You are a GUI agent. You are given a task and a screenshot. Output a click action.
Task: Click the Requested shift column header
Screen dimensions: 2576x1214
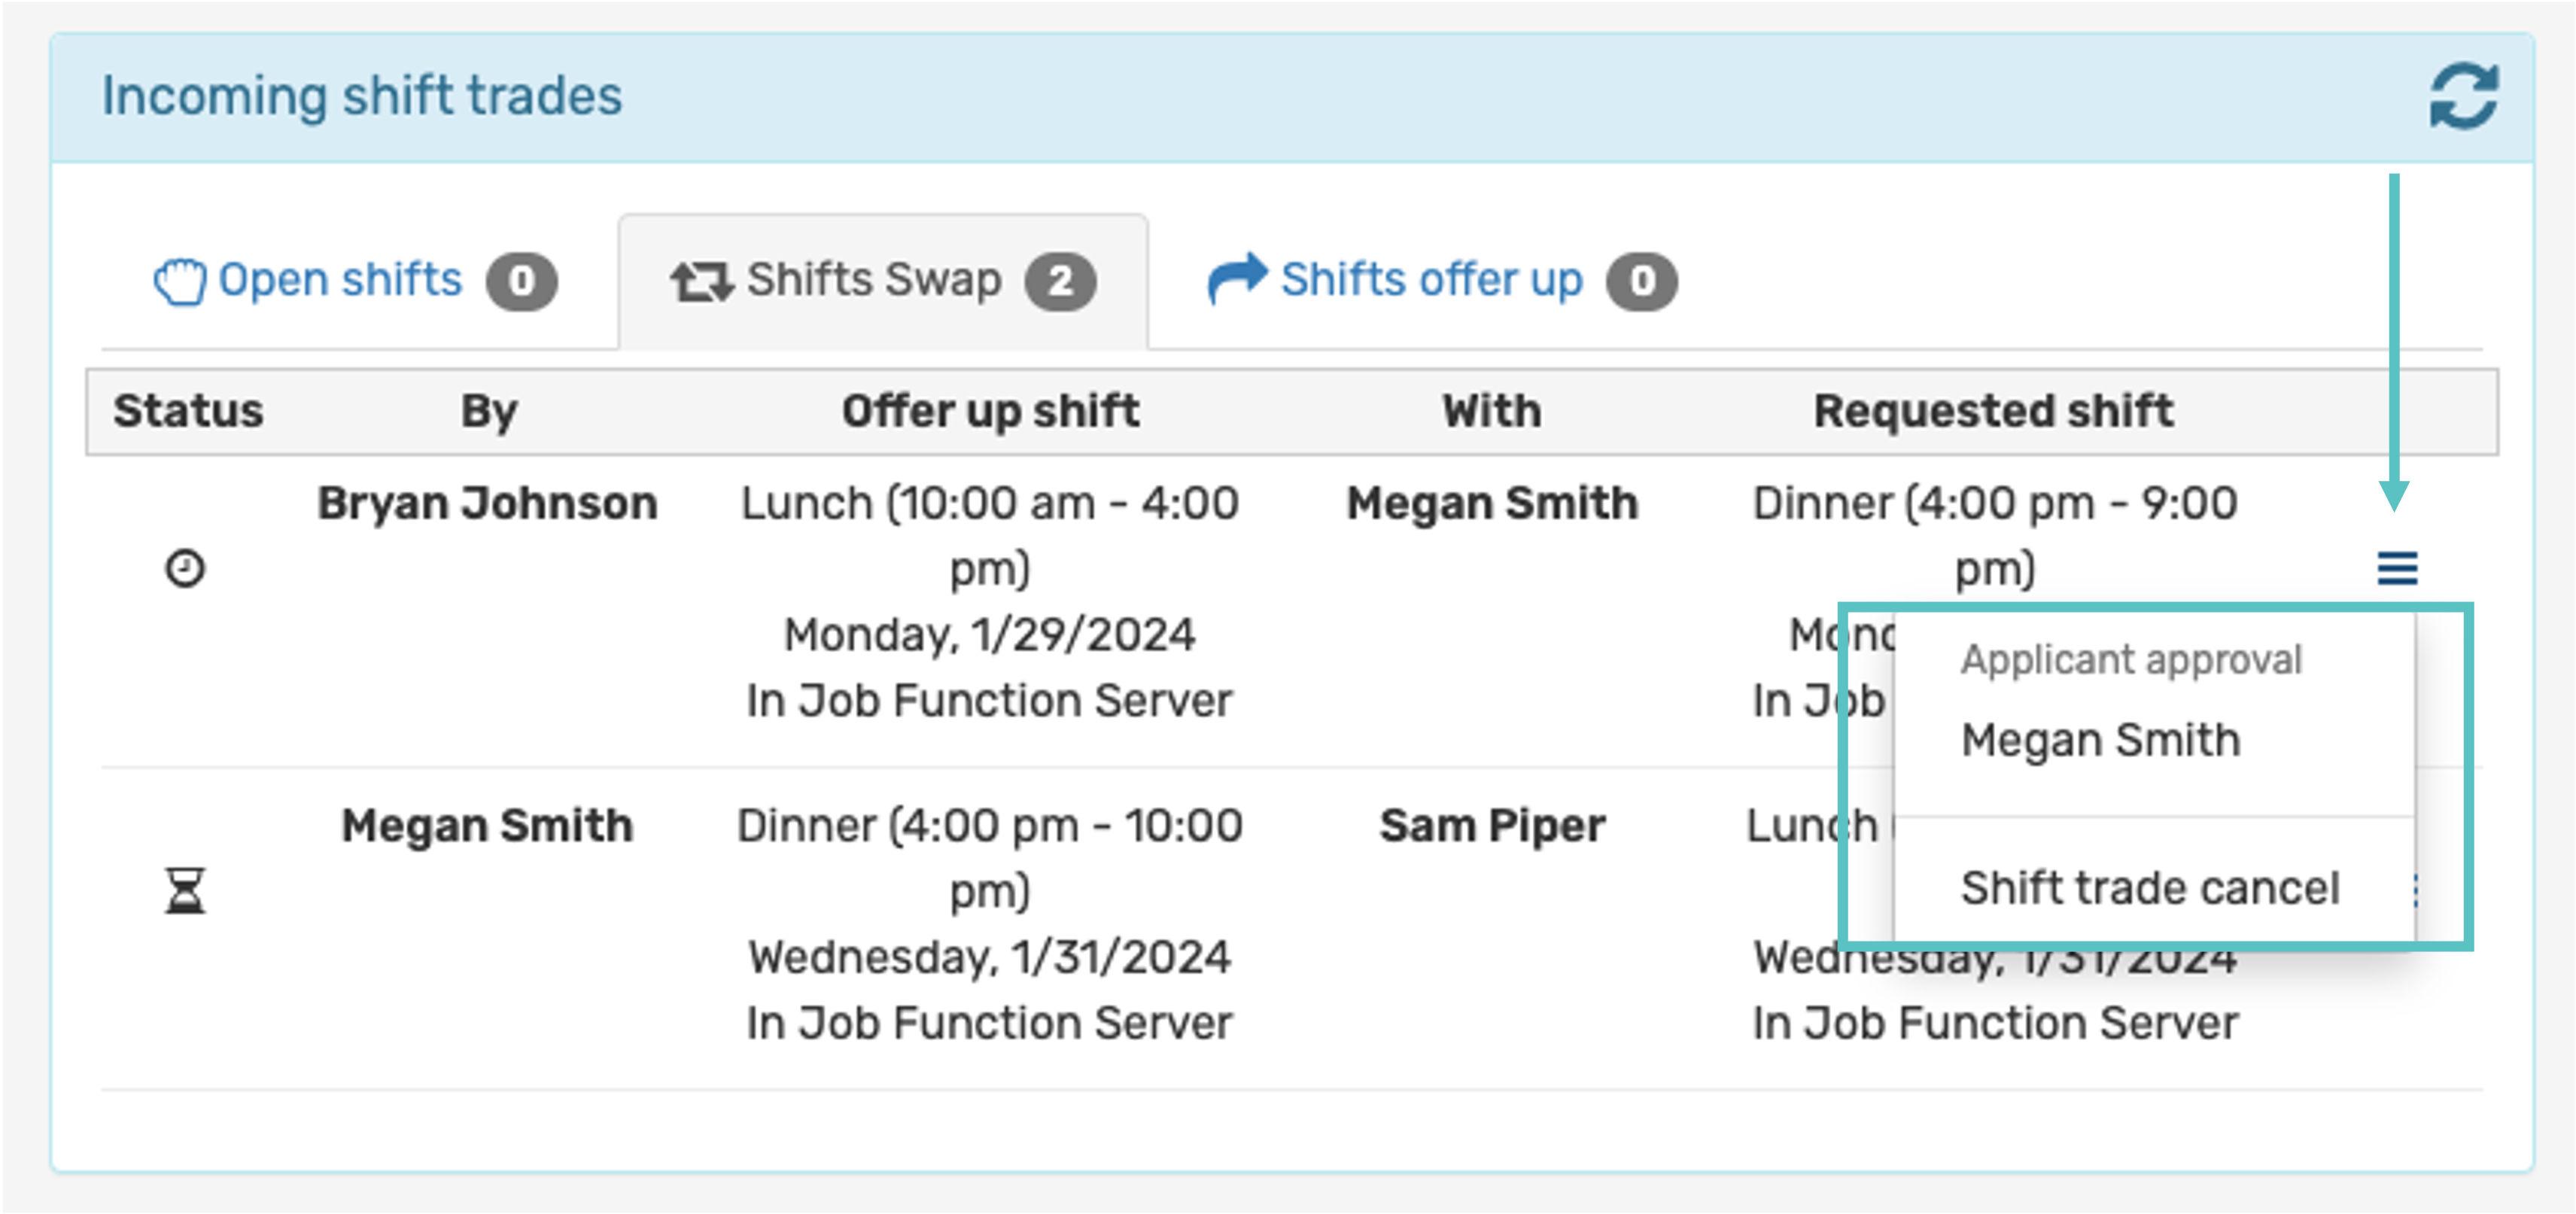point(1993,411)
